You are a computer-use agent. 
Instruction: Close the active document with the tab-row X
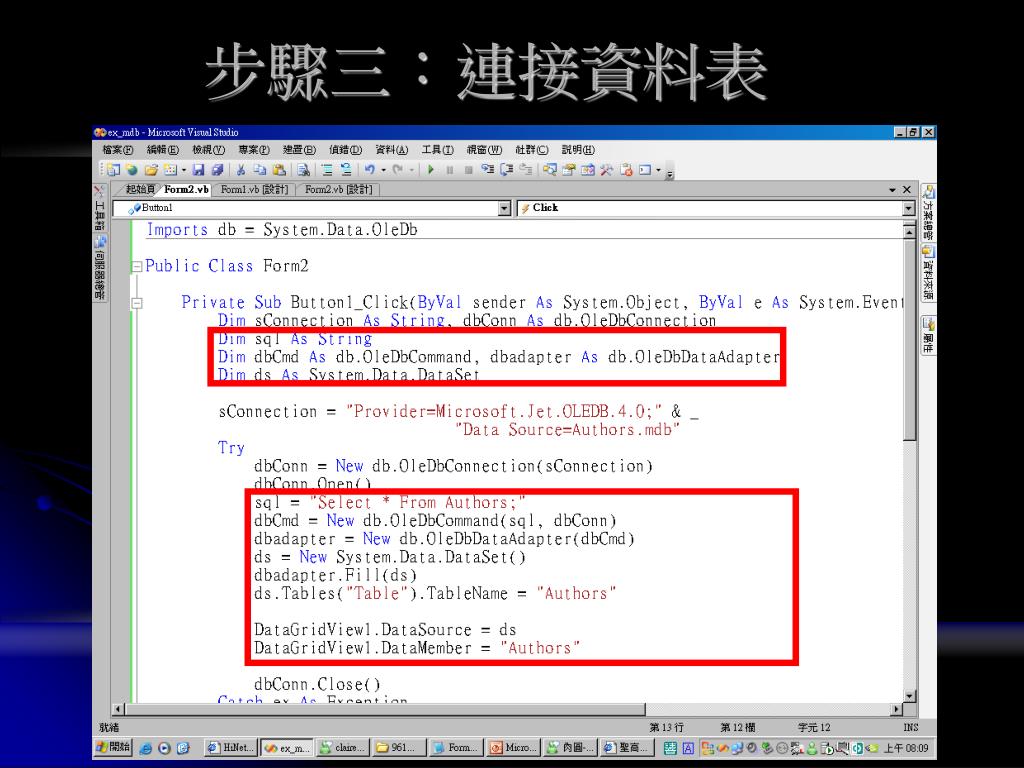pos(906,189)
